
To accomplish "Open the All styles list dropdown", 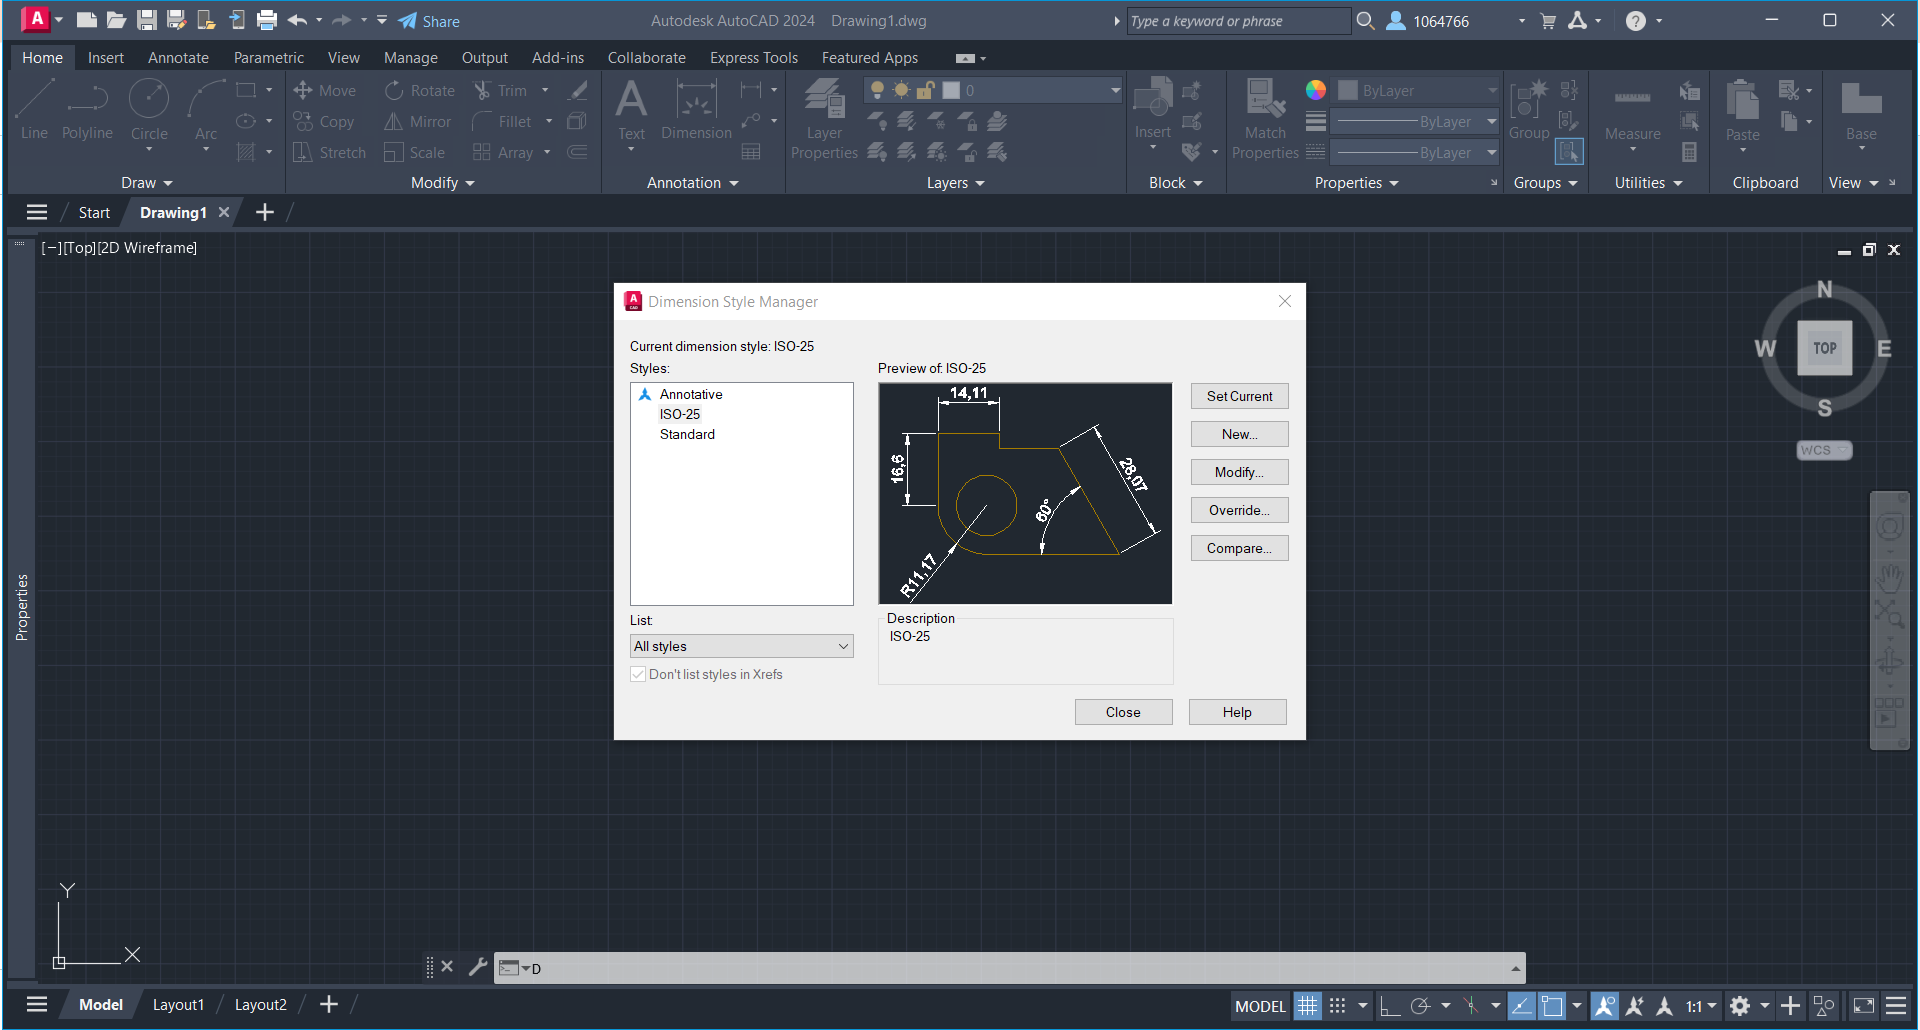I will [741, 647].
